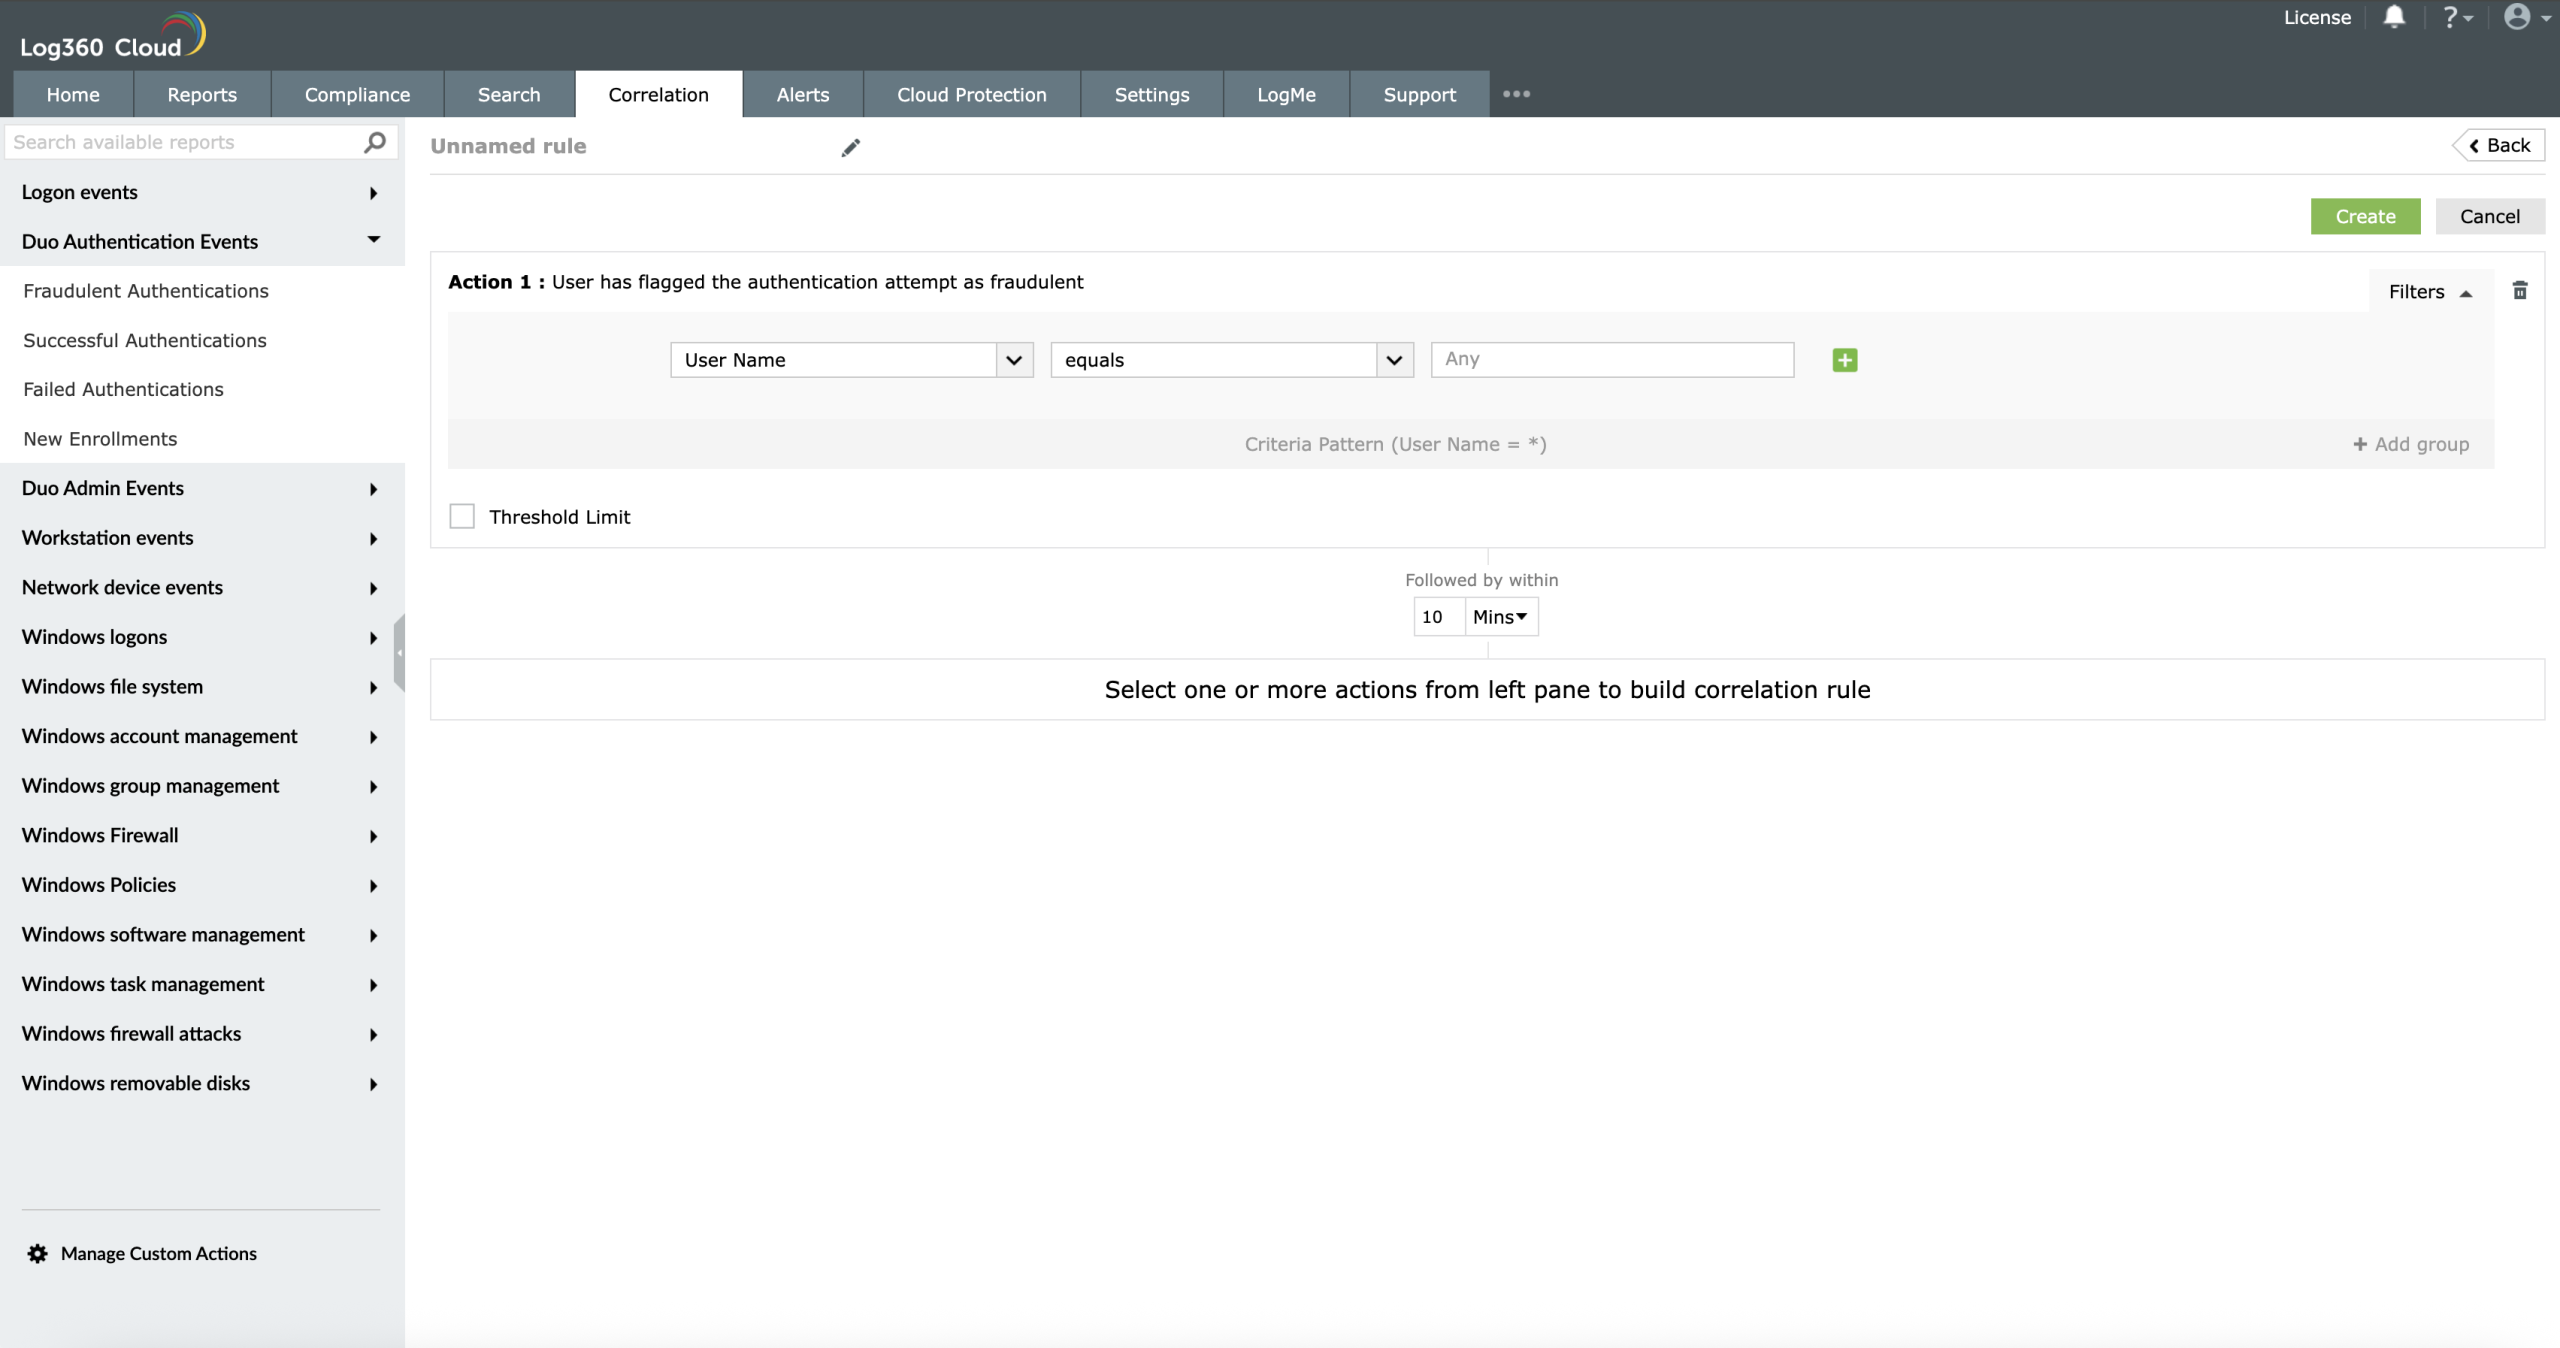Collapse the left pane handle
2560x1348 pixels.
(399, 653)
